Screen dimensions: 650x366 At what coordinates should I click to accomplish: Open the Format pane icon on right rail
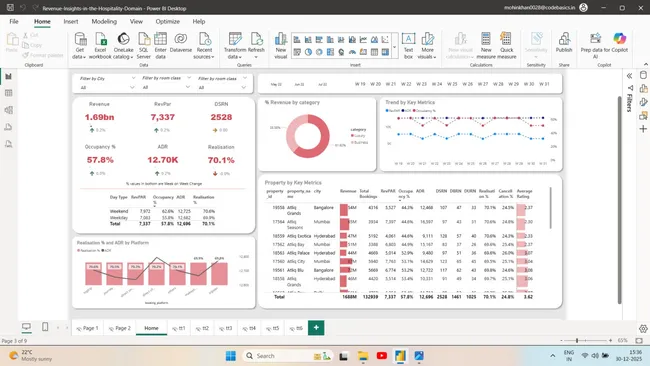(x=643, y=102)
